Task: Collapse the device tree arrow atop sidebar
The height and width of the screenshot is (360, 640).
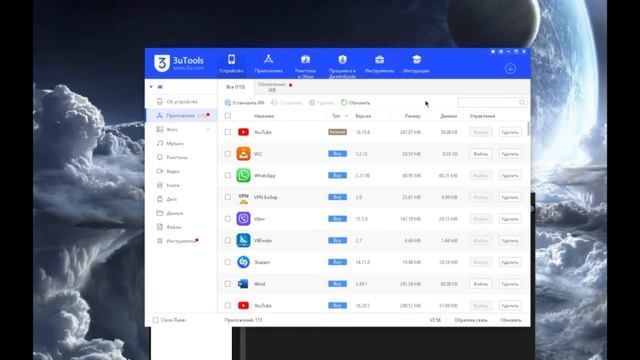Action: click(x=151, y=87)
